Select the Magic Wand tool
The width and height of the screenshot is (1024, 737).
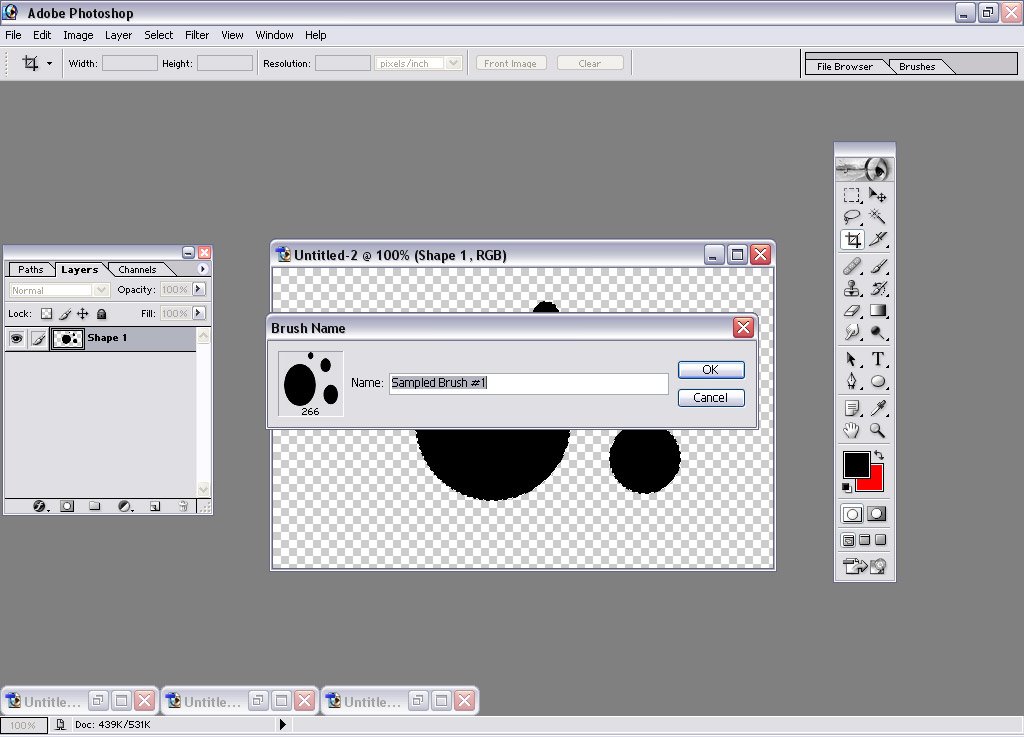coord(878,217)
